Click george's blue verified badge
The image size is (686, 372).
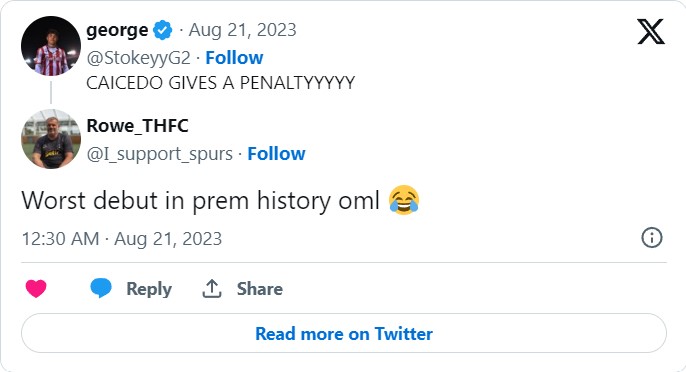[163, 30]
